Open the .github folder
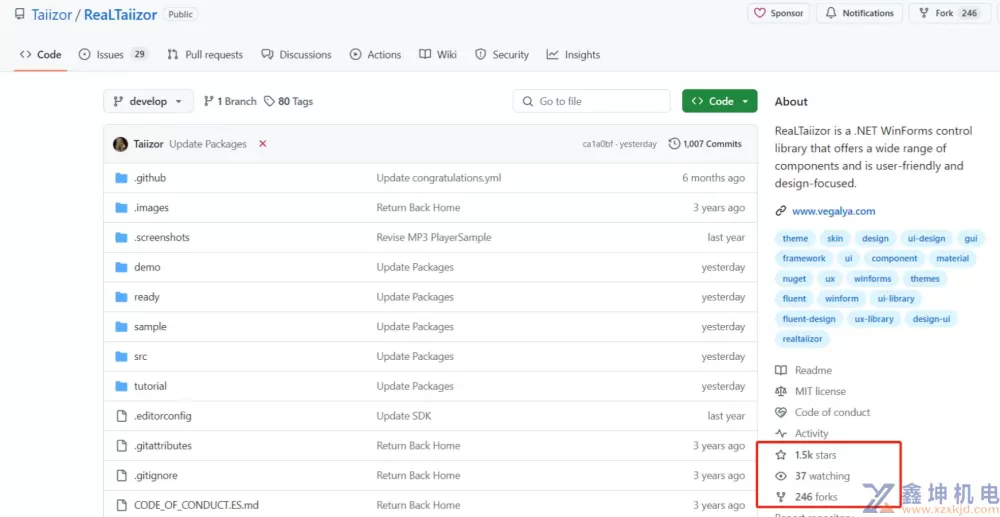The height and width of the screenshot is (517, 1000). click(150, 178)
